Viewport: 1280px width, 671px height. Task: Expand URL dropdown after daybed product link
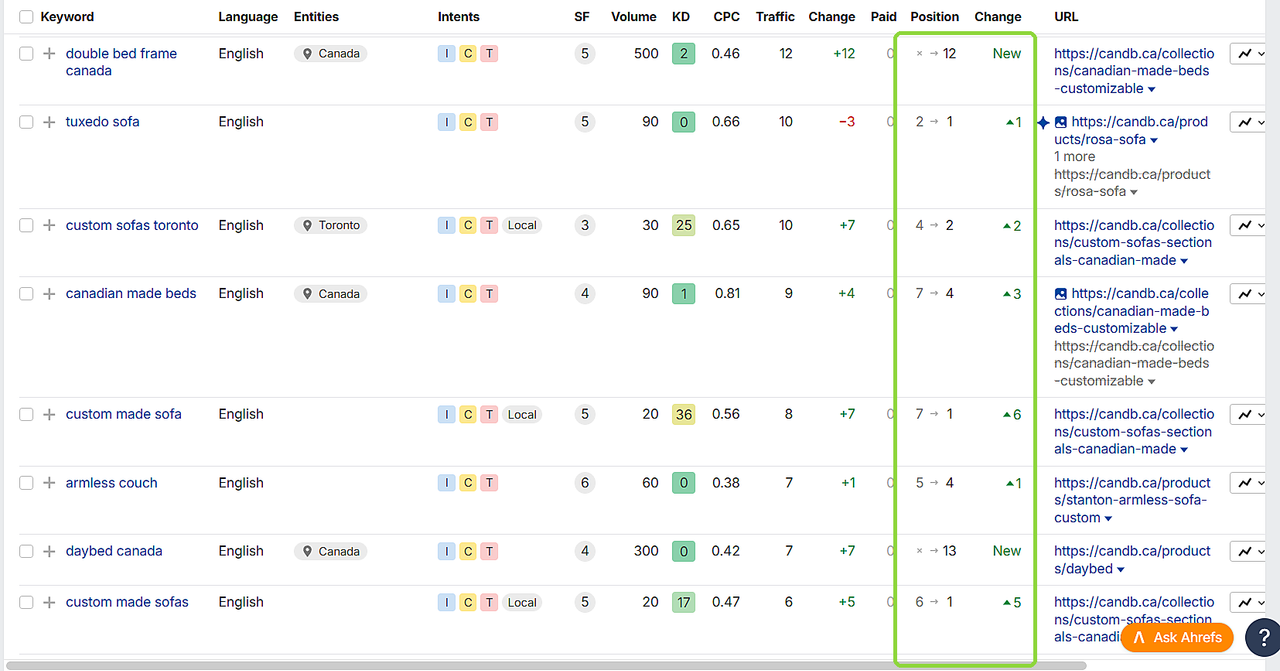coord(1120,570)
